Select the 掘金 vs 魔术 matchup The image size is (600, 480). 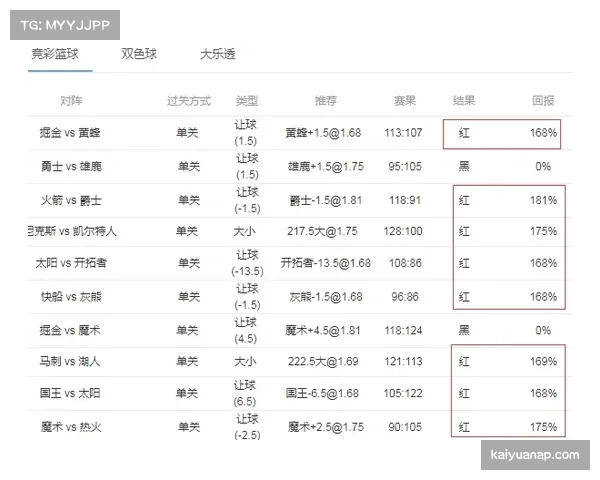(x=70, y=330)
